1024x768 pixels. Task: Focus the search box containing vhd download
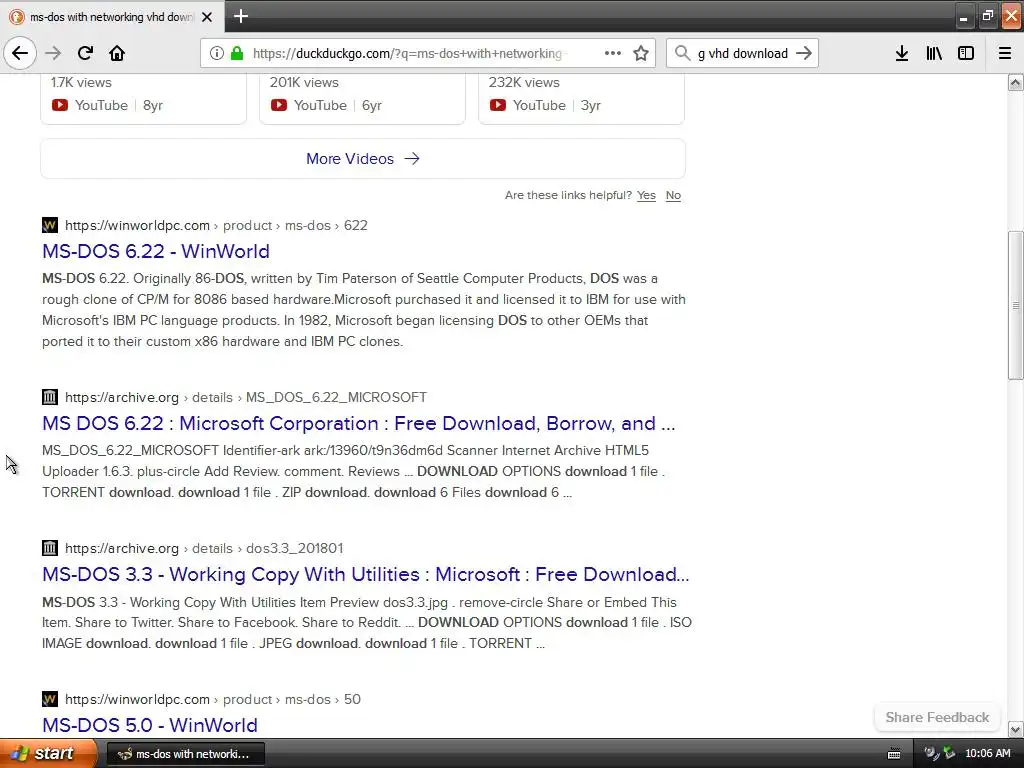[x=743, y=54]
